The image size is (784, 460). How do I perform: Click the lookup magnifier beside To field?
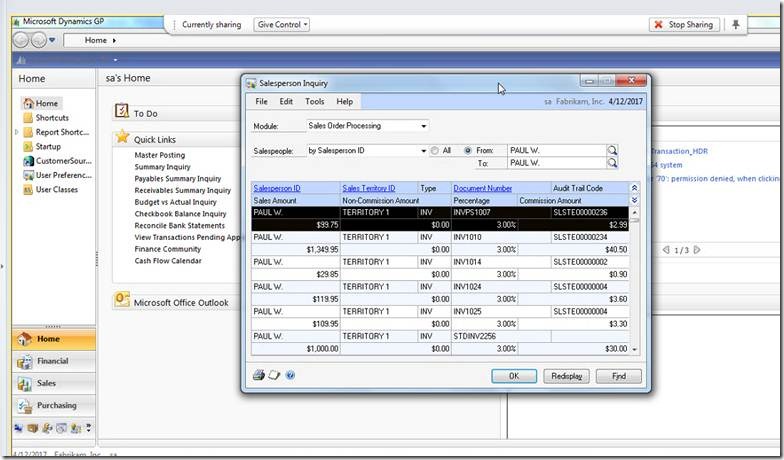612,163
